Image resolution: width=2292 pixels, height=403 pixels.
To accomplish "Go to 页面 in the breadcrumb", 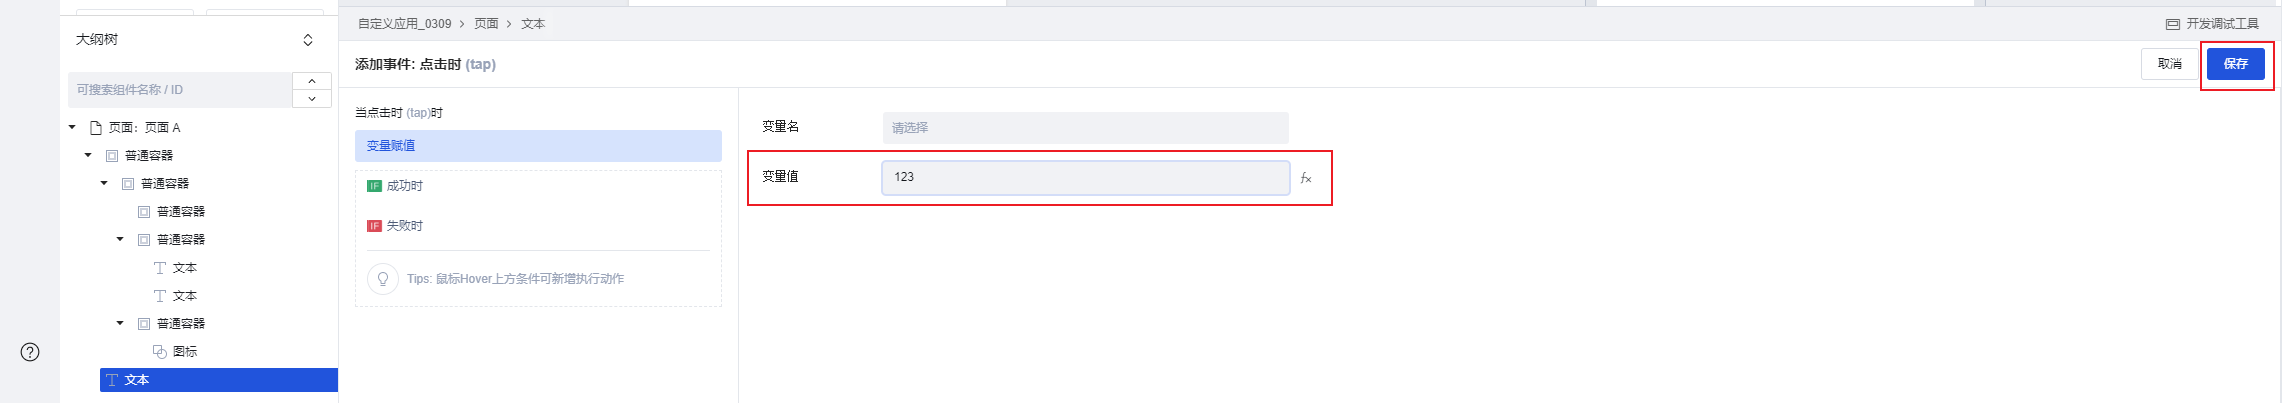I will (x=486, y=24).
